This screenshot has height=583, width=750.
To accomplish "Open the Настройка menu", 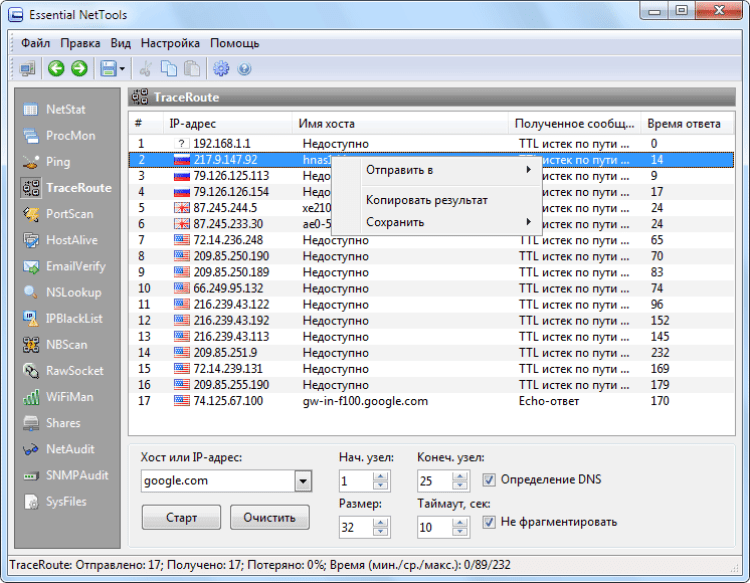I will click(x=170, y=43).
